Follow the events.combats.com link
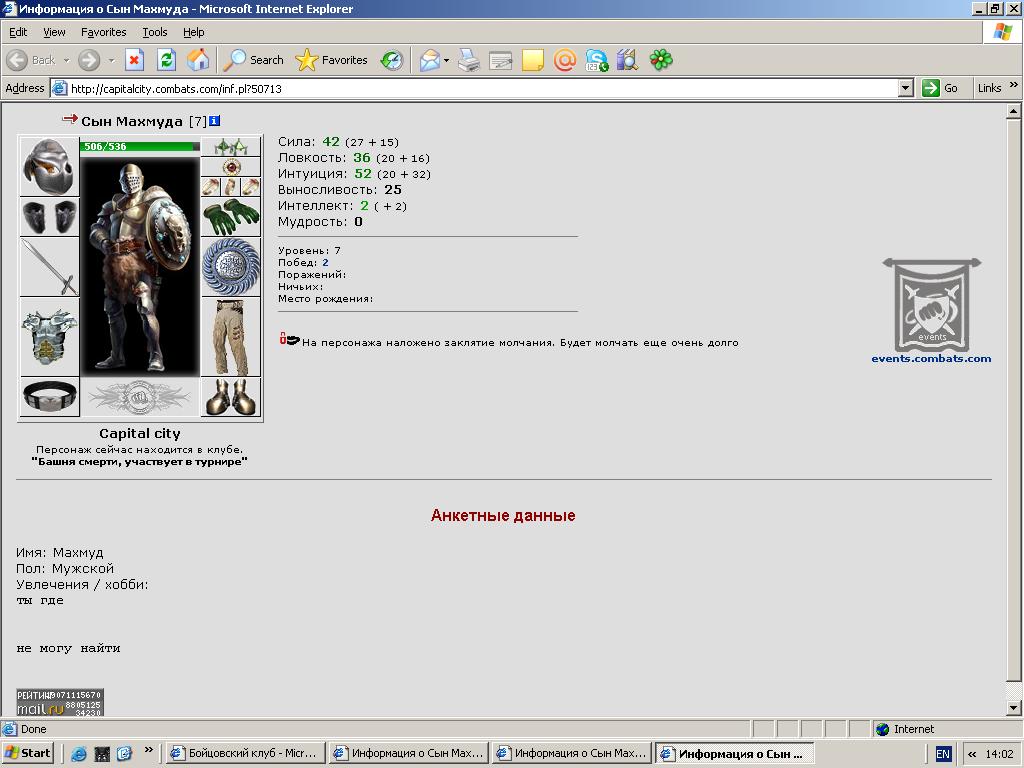Screen dimensions: 1024x768 pos(931,359)
